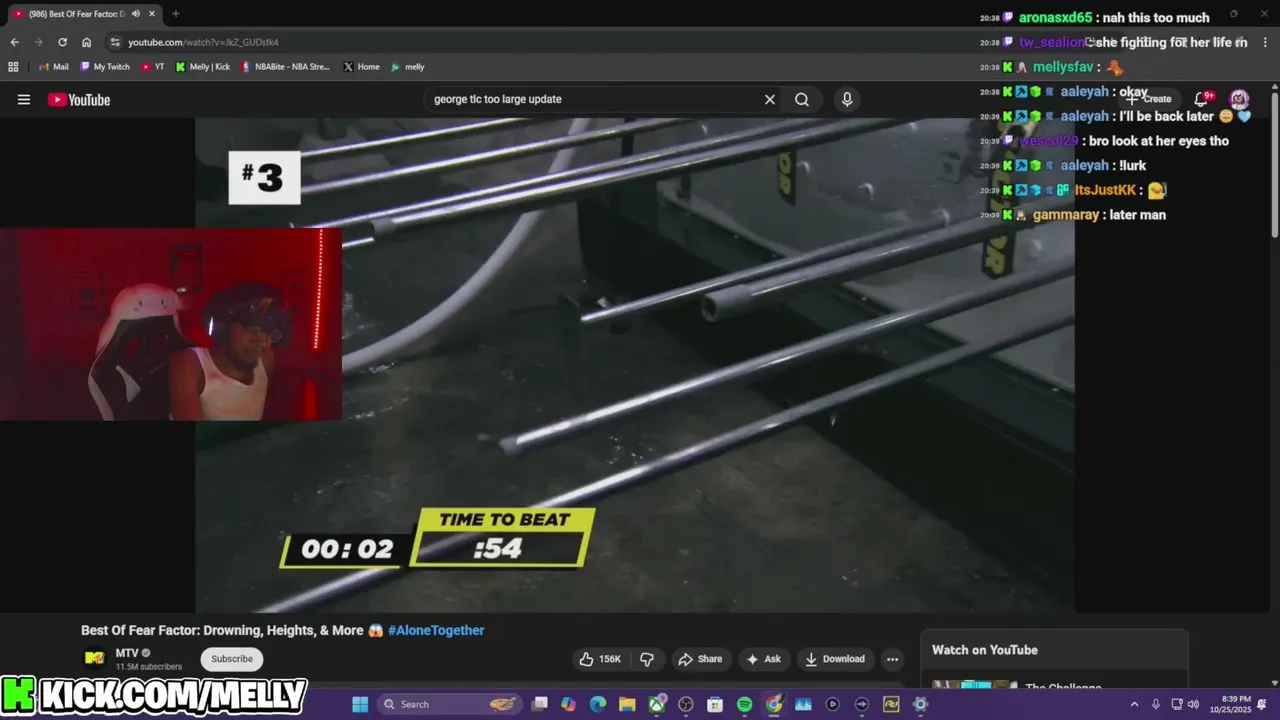Open the browser home button

[x=87, y=42]
